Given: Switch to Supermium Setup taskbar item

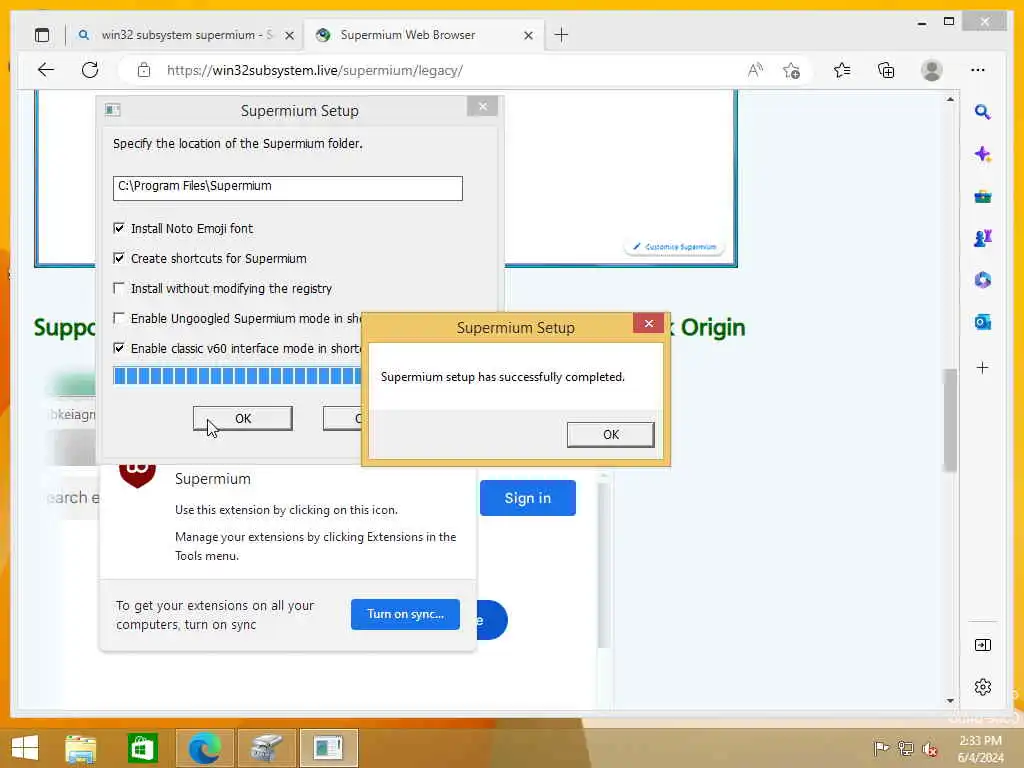Looking at the screenshot, I should [328, 748].
